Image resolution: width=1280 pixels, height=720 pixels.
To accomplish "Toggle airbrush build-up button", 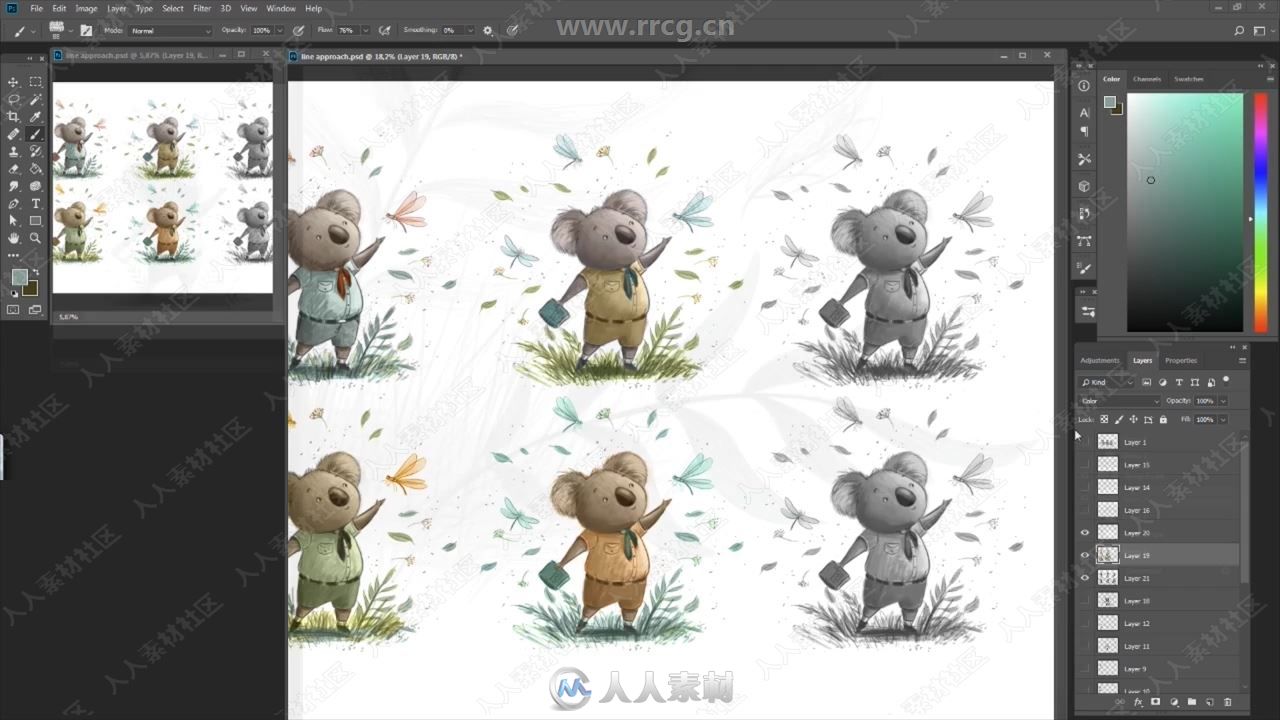I will [385, 31].
